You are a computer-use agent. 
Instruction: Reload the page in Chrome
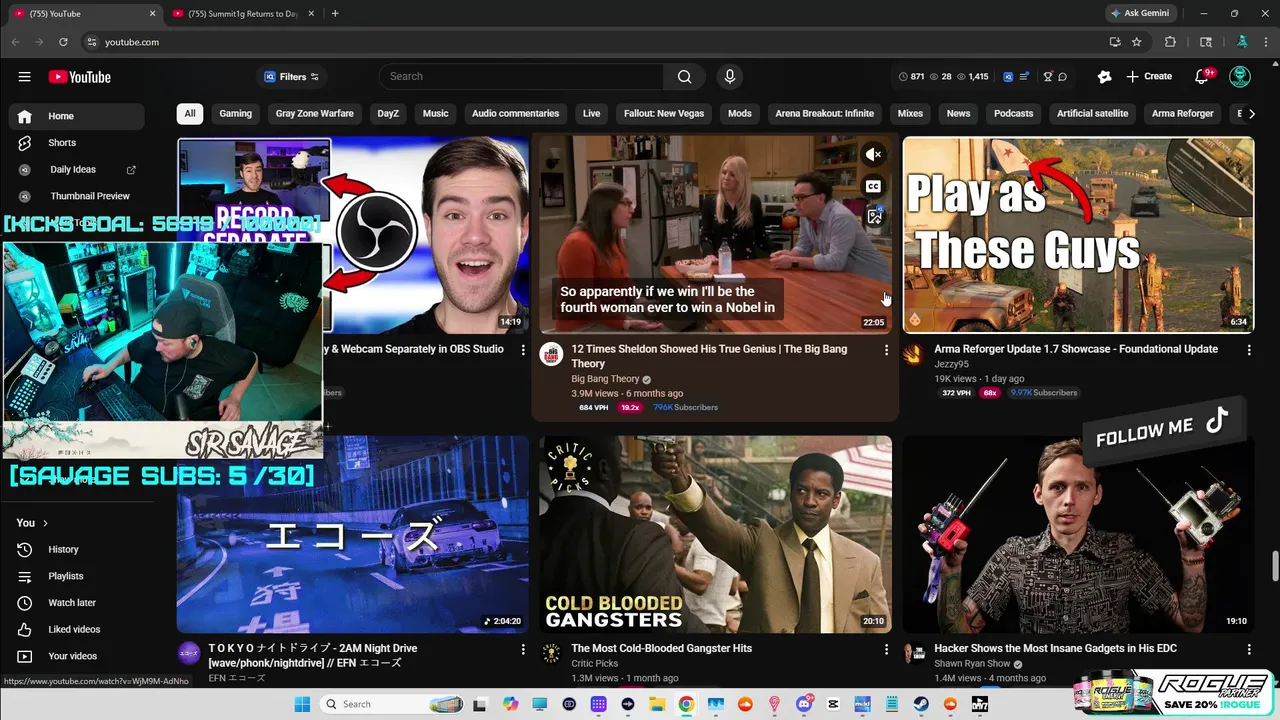tap(63, 42)
